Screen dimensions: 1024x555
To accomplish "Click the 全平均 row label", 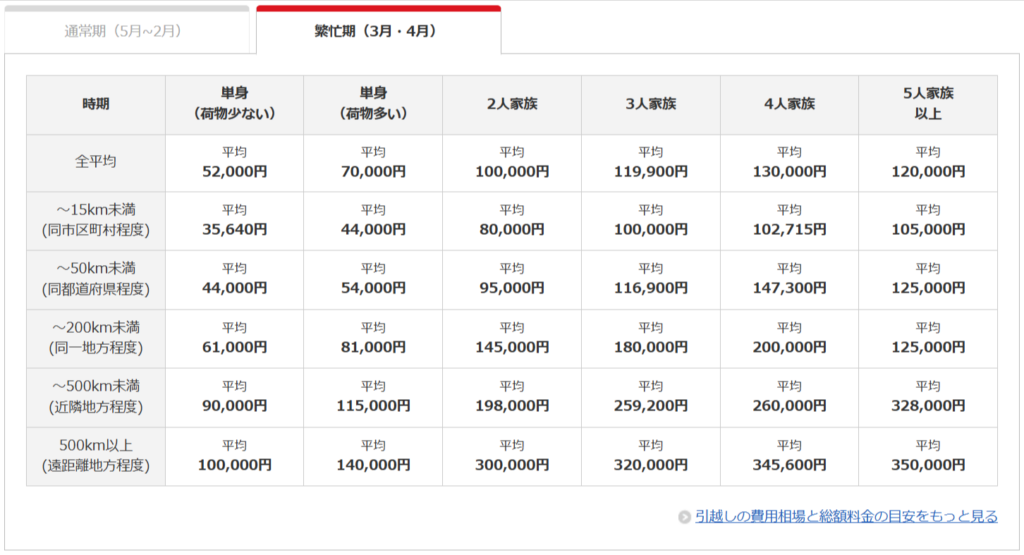I will tap(96, 161).
